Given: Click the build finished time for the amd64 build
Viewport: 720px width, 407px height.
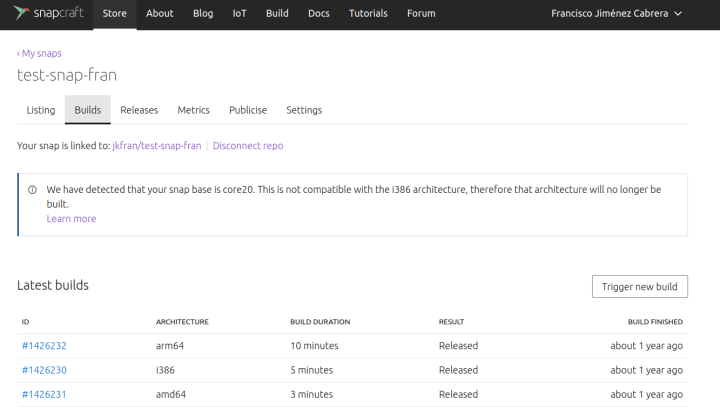Looking at the screenshot, I should click(x=647, y=395).
